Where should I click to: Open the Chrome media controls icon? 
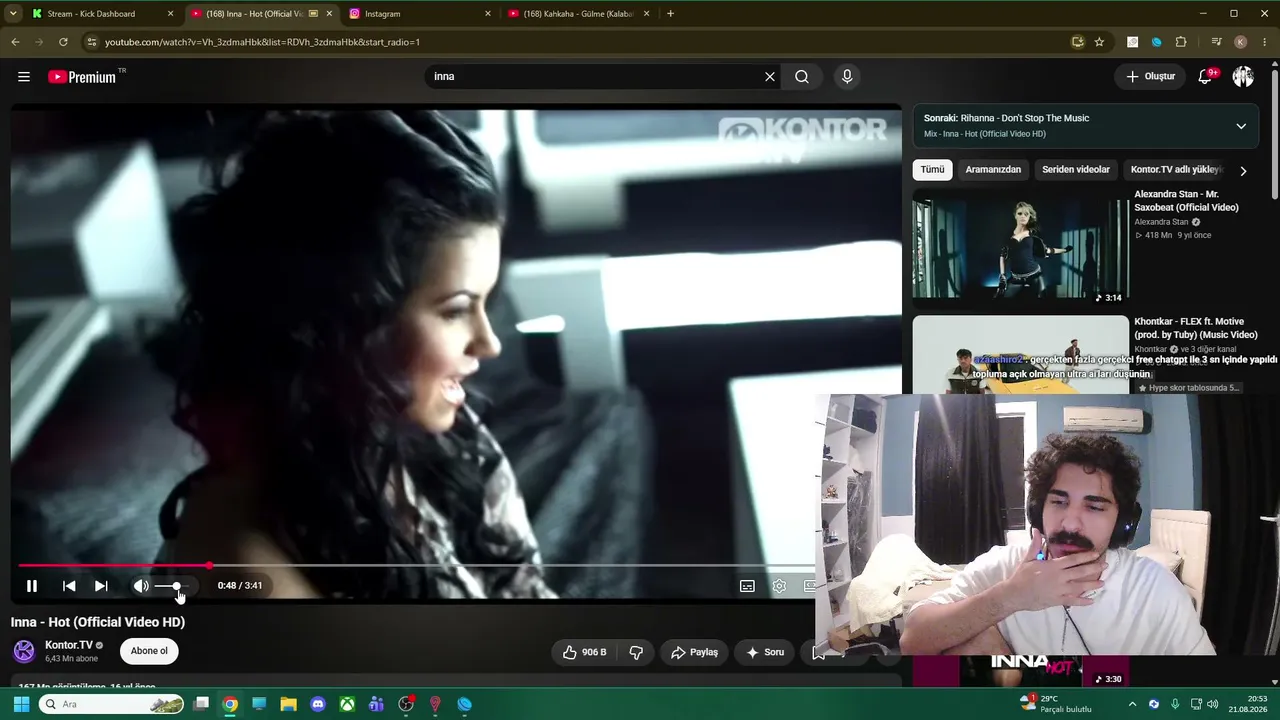[x=1216, y=42]
